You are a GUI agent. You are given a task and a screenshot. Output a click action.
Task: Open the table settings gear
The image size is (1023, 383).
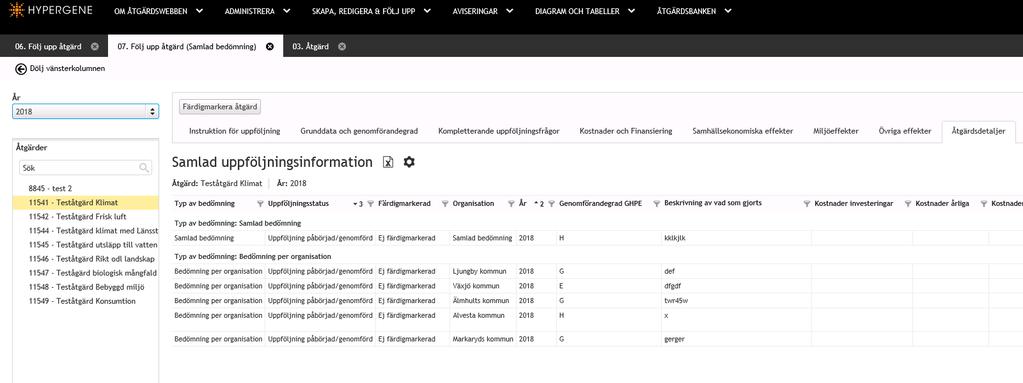click(409, 162)
